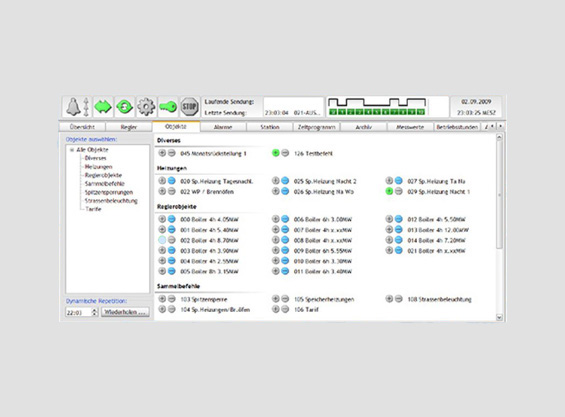Collapse the Alle Objekte tree node
Image resolution: width=565 pixels, height=417 pixels.
[72, 150]
